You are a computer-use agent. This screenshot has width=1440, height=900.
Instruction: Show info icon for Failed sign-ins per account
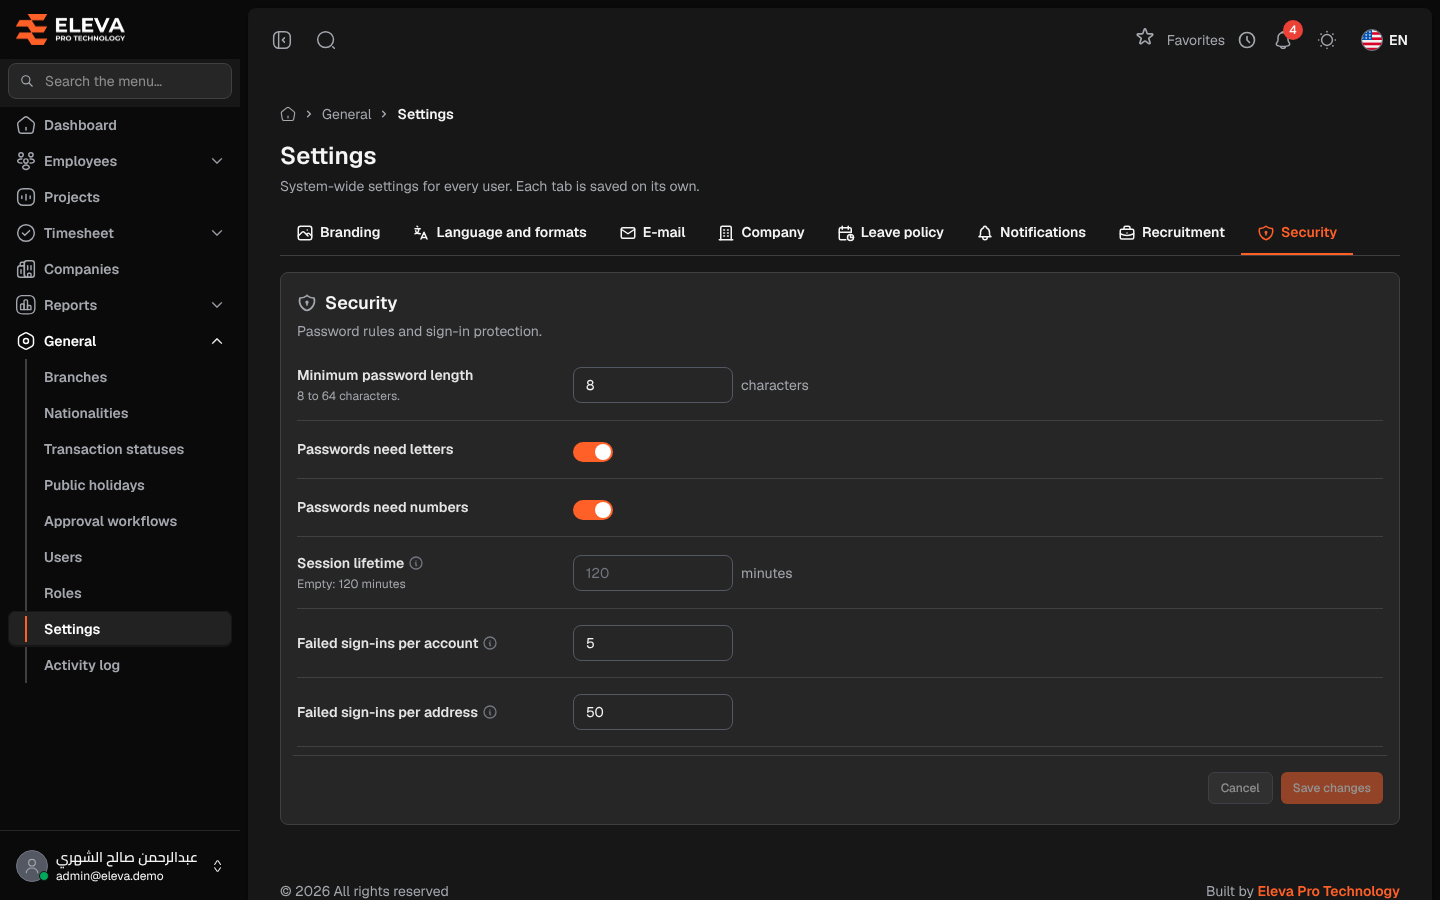tap(490, 643)
